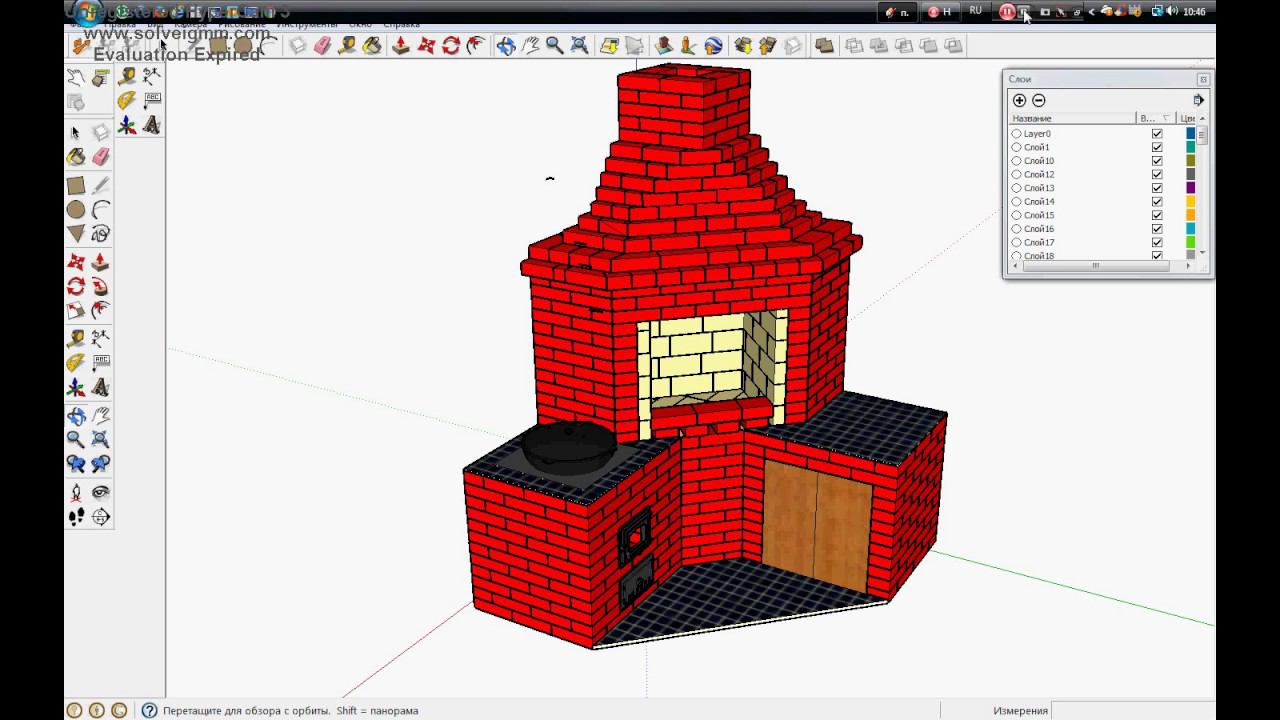The height and width of the screenshot is (720, 1280).
Task: Click the 10:46 system clock
Action: [x=1194, y=12]
